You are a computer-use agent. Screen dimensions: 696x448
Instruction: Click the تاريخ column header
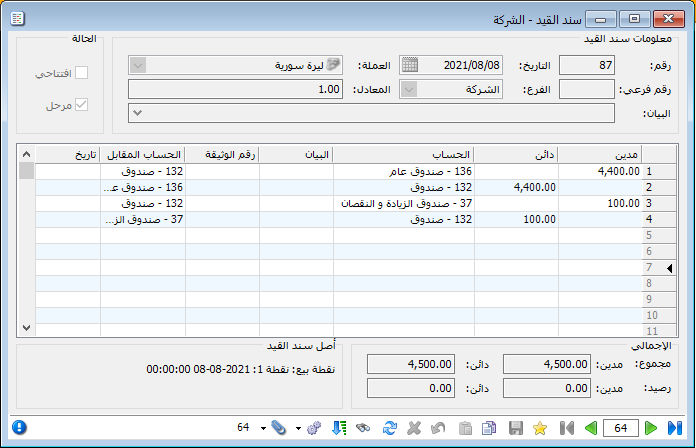[67, 155]
